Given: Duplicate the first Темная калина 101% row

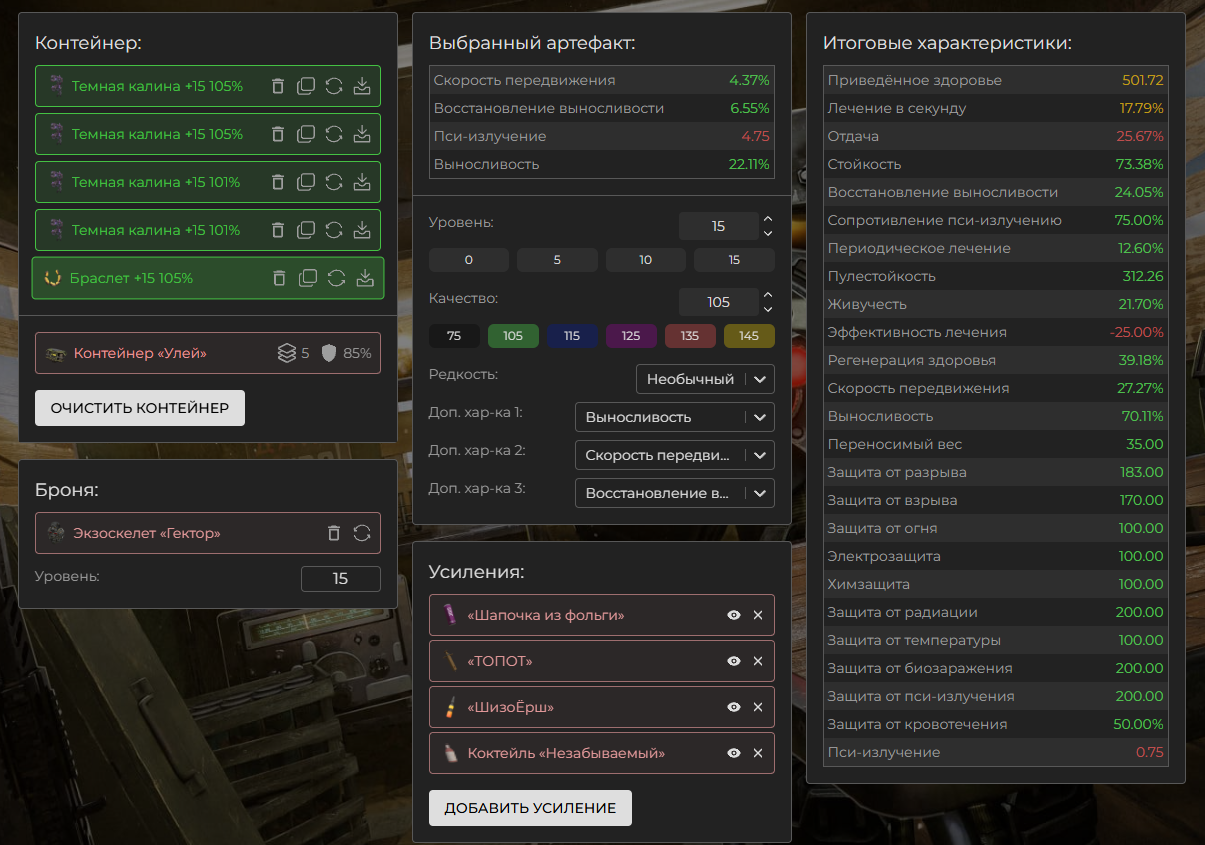Looking at the screenshot, I should click(306, 182).
